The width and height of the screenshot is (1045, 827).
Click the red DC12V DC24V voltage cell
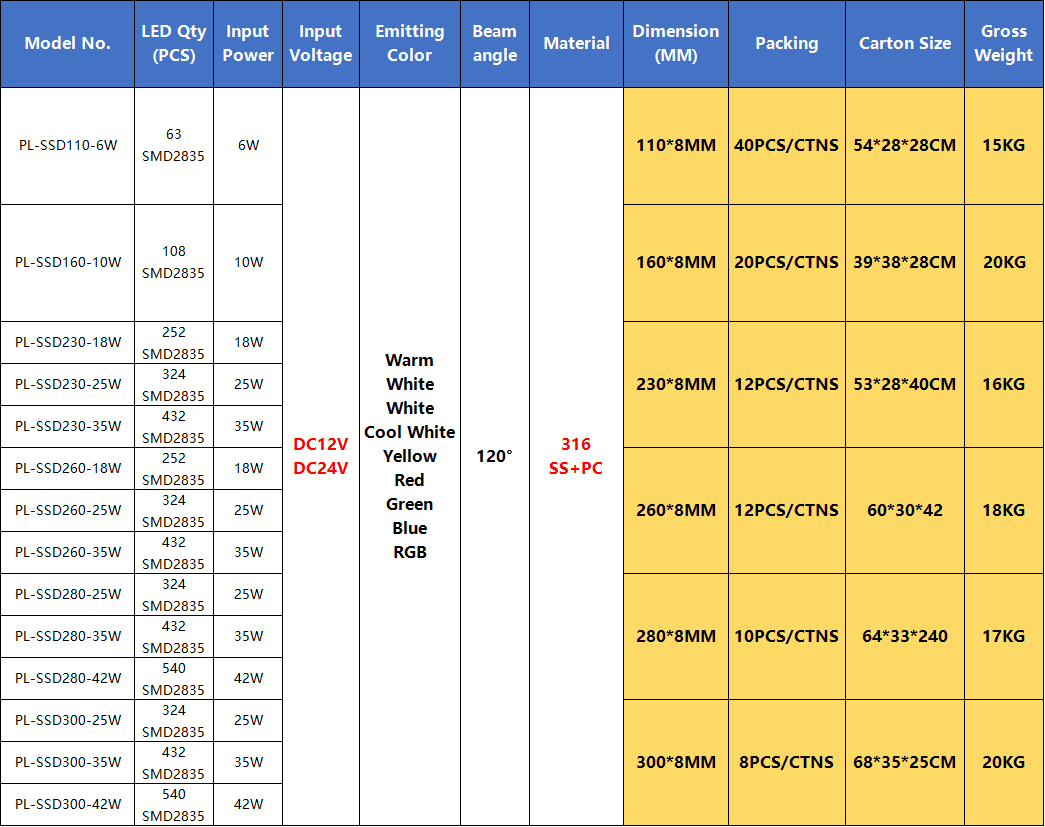pyautogui.click(x=320, y=456)
